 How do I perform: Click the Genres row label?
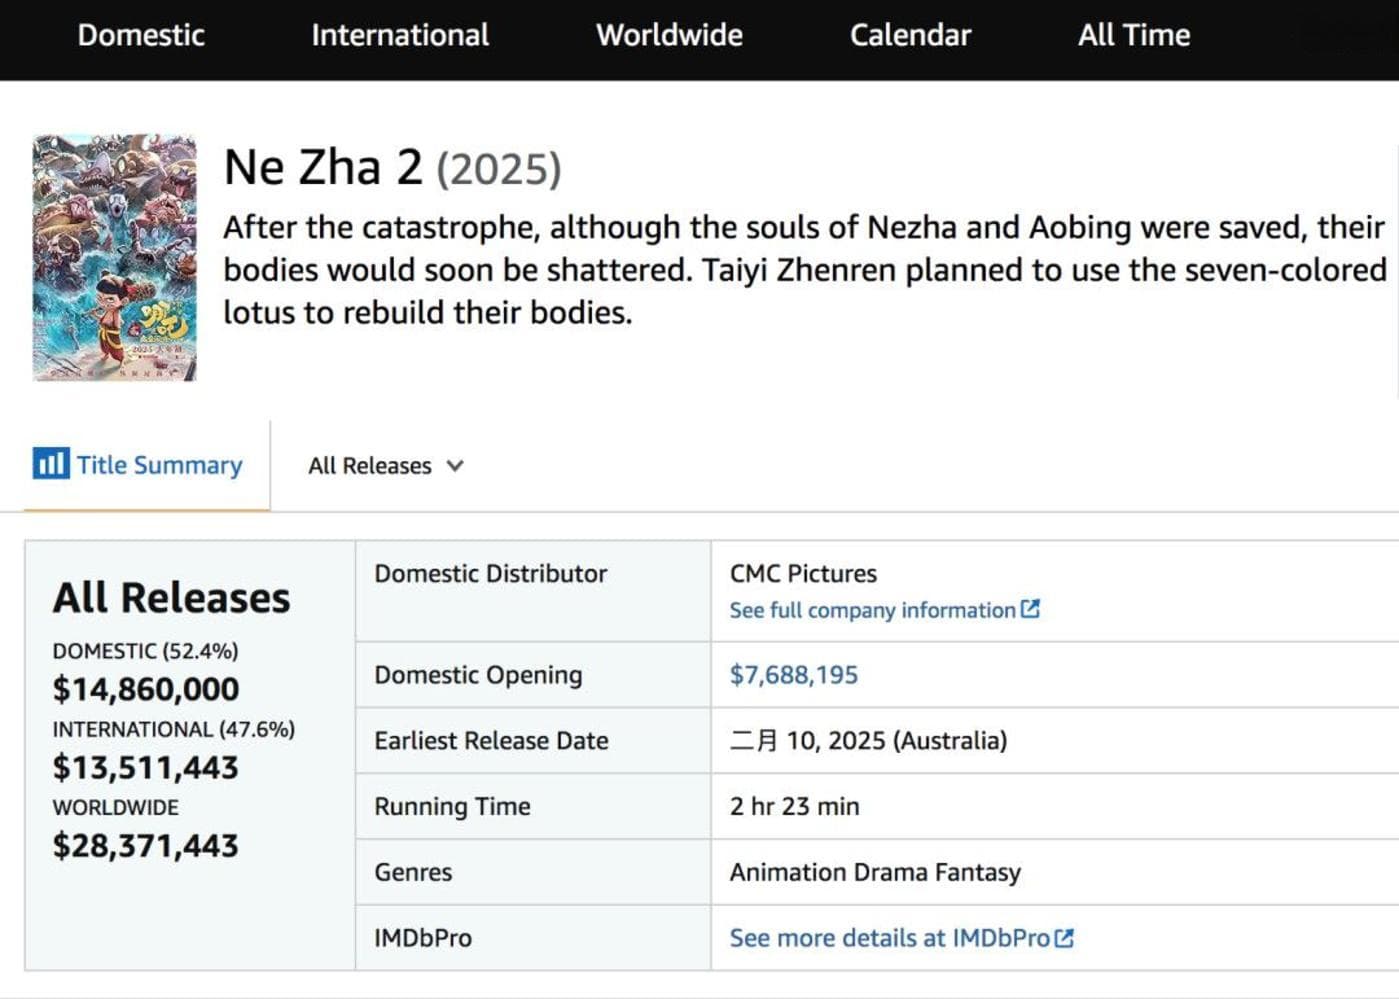point(413,872)
